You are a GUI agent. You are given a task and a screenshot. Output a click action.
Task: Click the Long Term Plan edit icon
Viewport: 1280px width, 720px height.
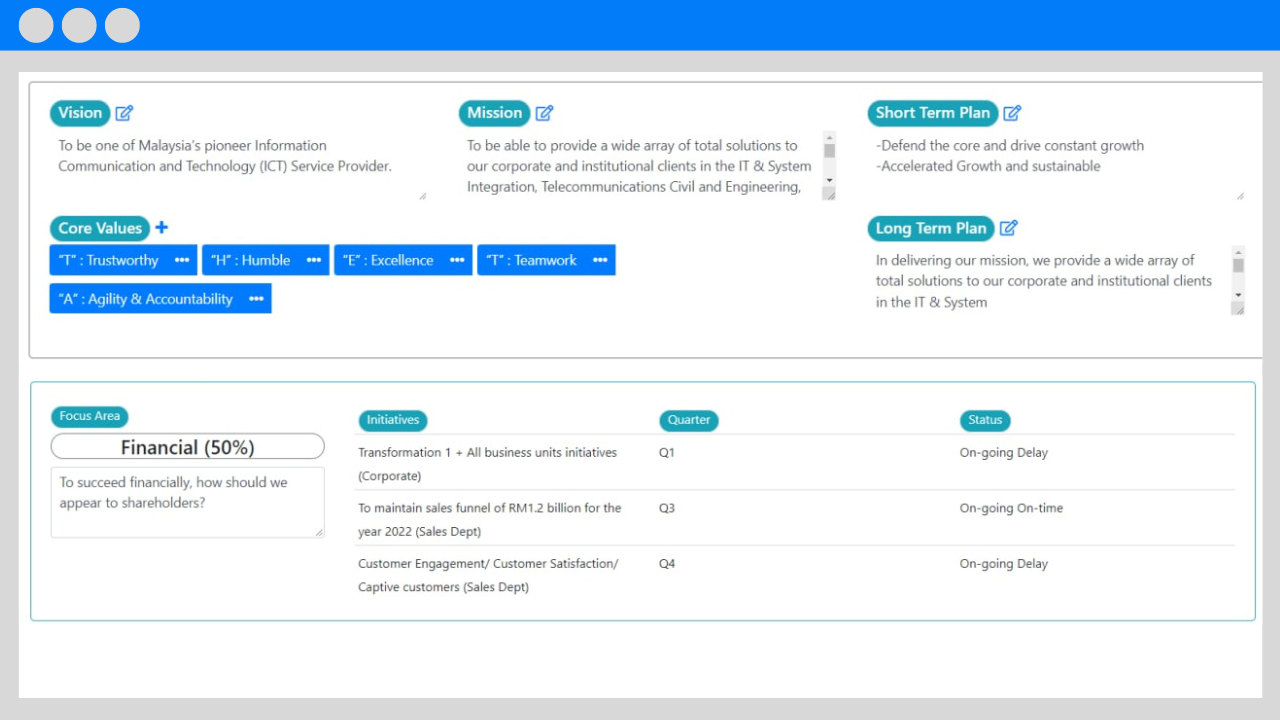pyautogui.click(x=1008, y=228)
